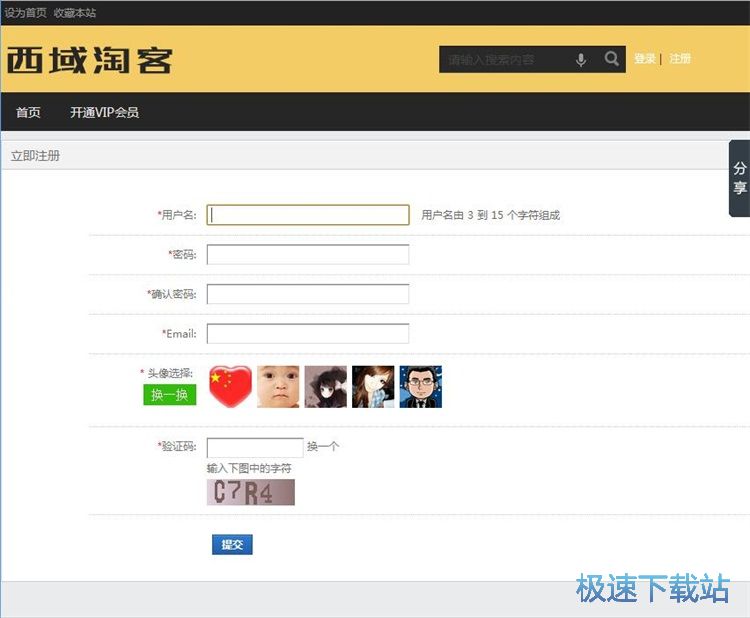The height and width of the screenshot is (618, 750).
Task: Click the microphone voice search icon
Action: tap(581, 60)
